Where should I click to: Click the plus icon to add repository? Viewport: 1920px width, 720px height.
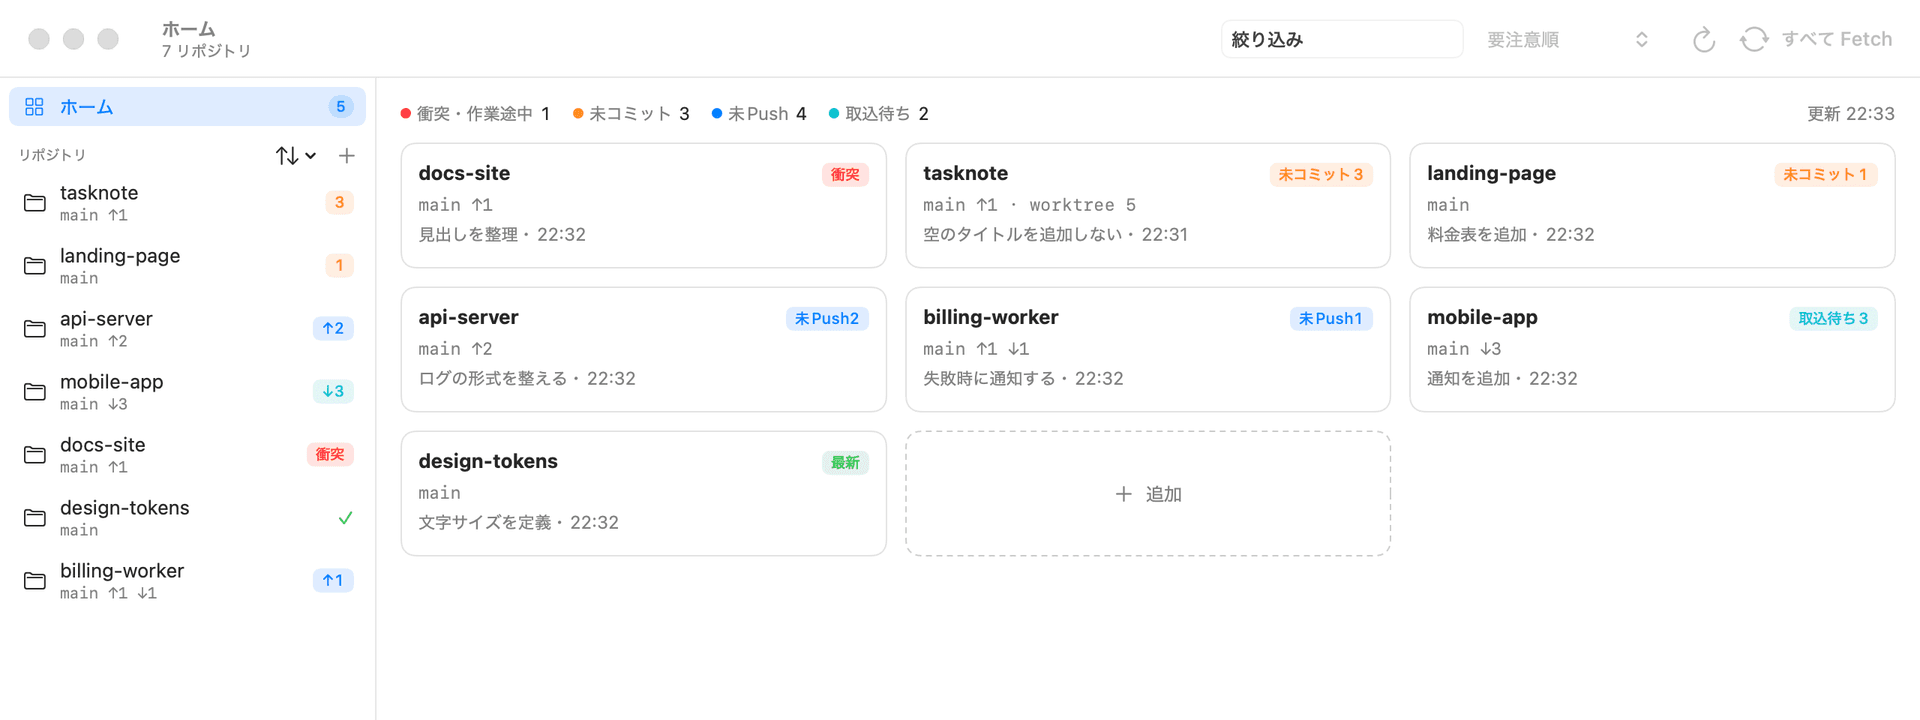pos(347,156)
